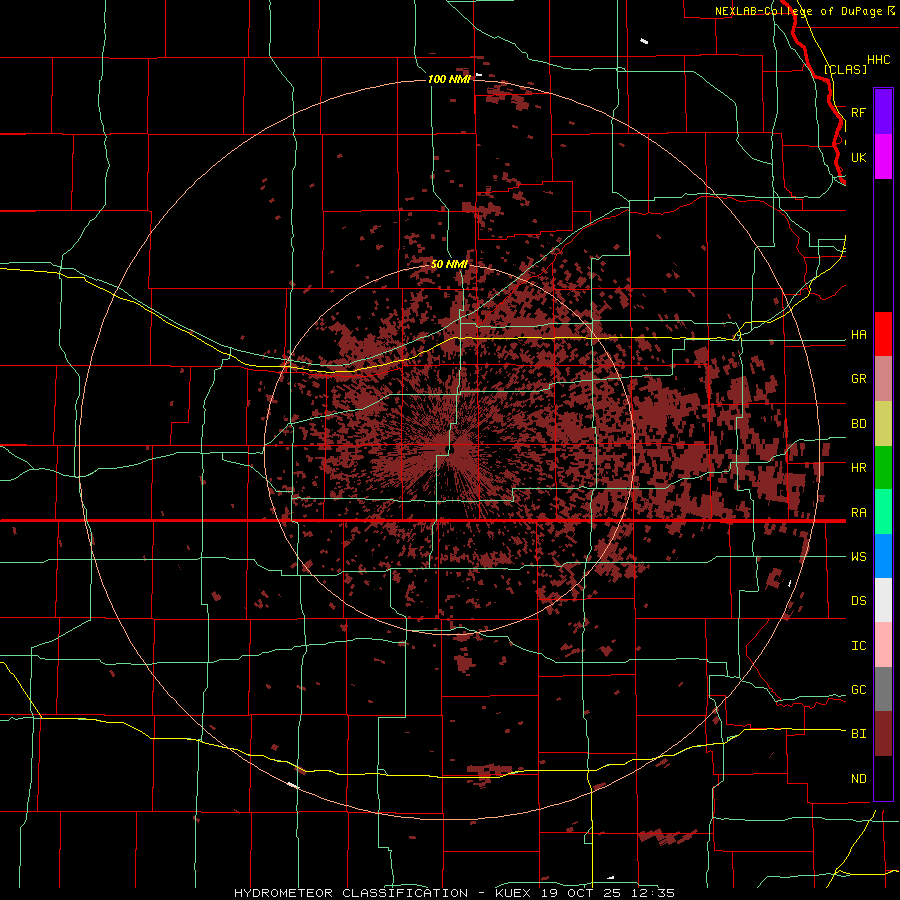Click the HA legend label
The height and width of the screenshot is (900, 900).
pyautogui.click(x=858, y=334)
